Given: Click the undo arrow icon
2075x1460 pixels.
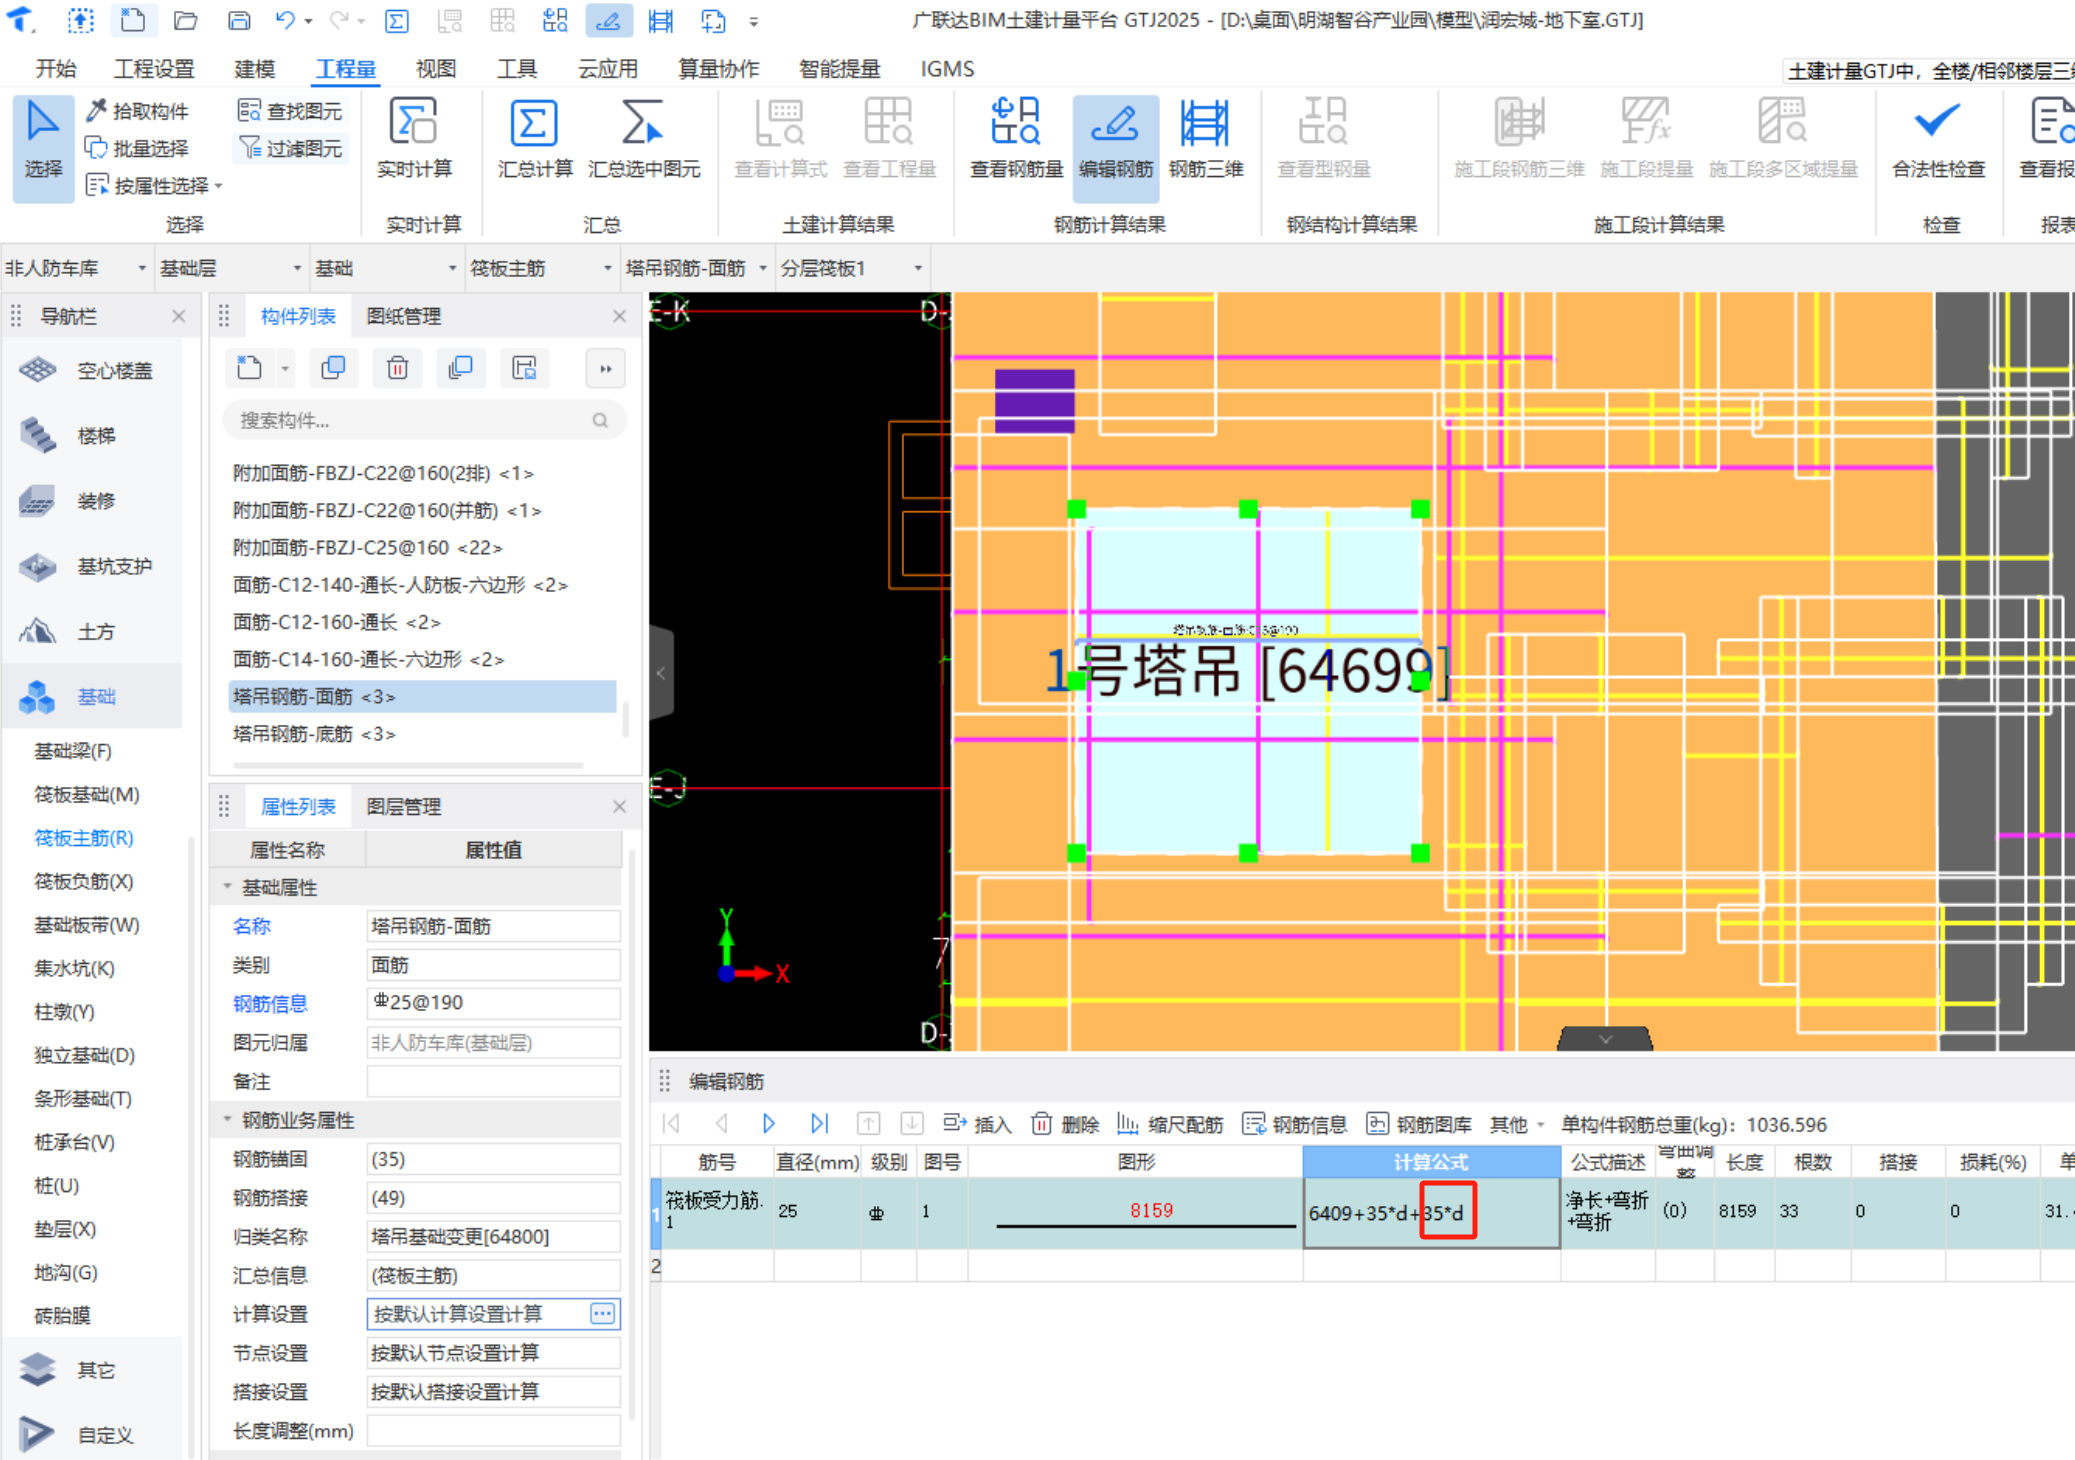Looking at the screenshot, I should click(x=285, y=20).
